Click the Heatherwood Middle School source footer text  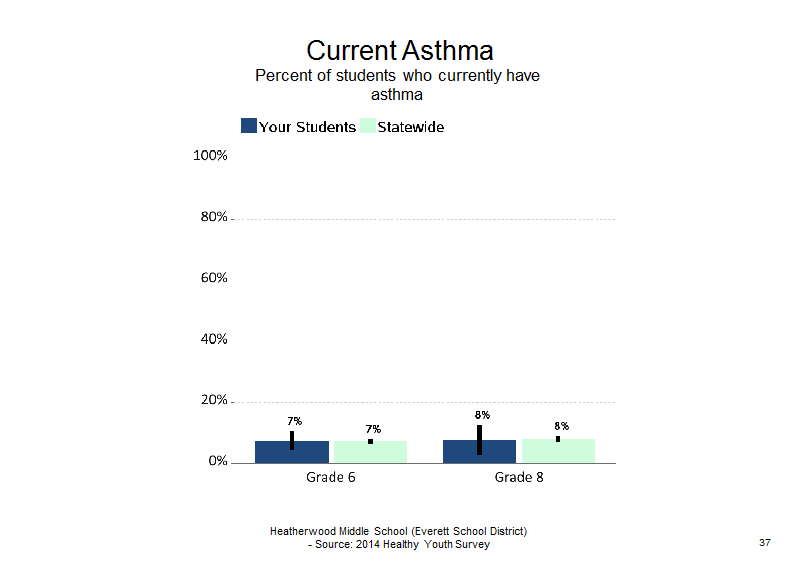point(398,538)
